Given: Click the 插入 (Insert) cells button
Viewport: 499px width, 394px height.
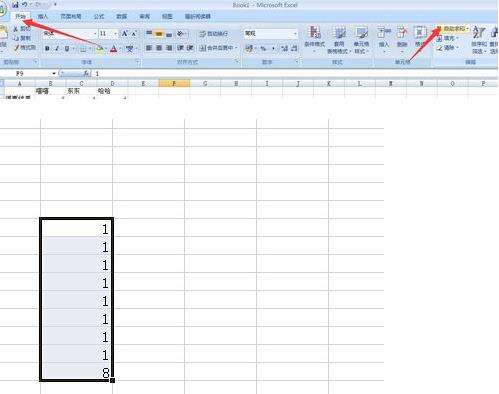Looking at the screenshot, I should pyautogui.click(x=384, y=38).
